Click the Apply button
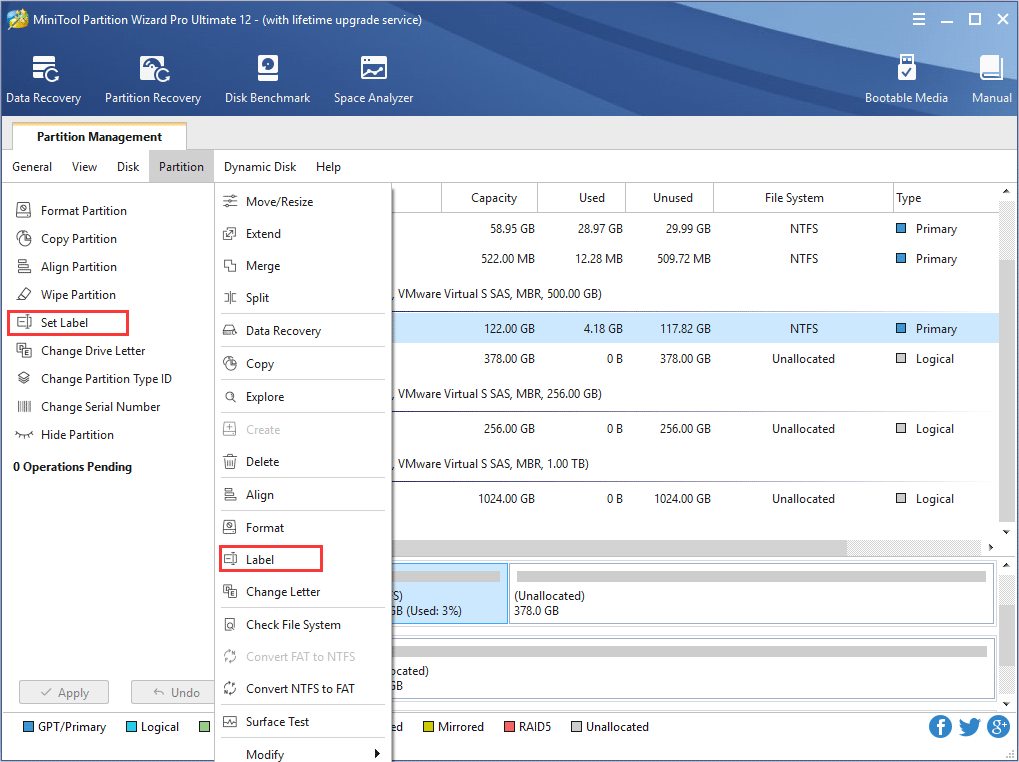Screen dimensions: 1019x762 pos(63,691)
